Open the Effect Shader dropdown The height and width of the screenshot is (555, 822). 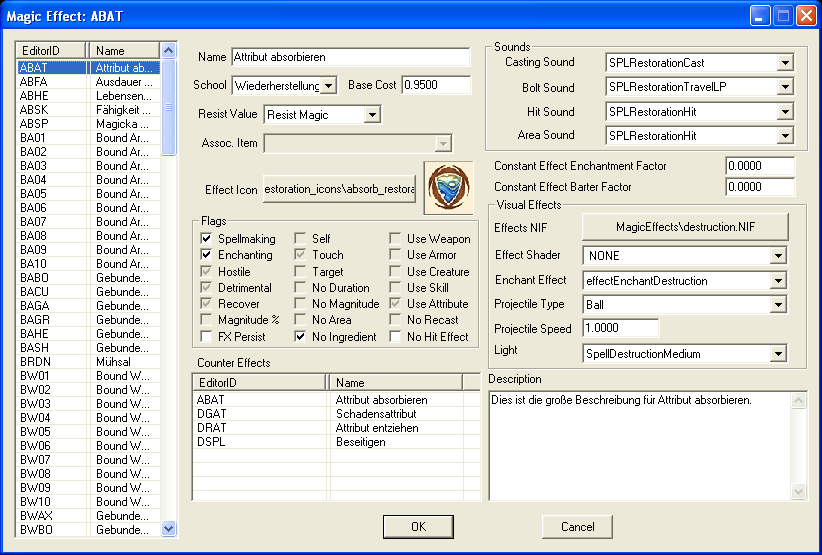(778, 256)
